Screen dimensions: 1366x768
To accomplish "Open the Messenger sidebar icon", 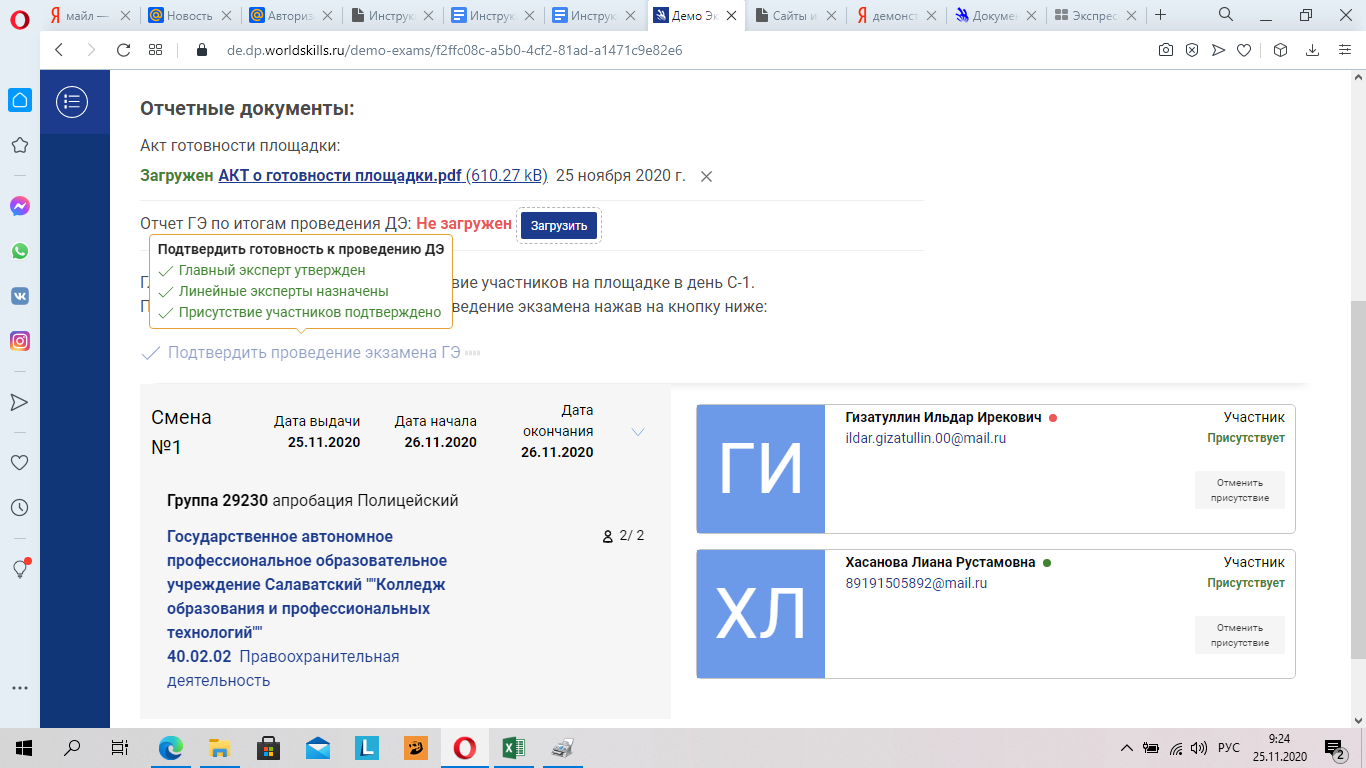I will [x=19, y=206].
